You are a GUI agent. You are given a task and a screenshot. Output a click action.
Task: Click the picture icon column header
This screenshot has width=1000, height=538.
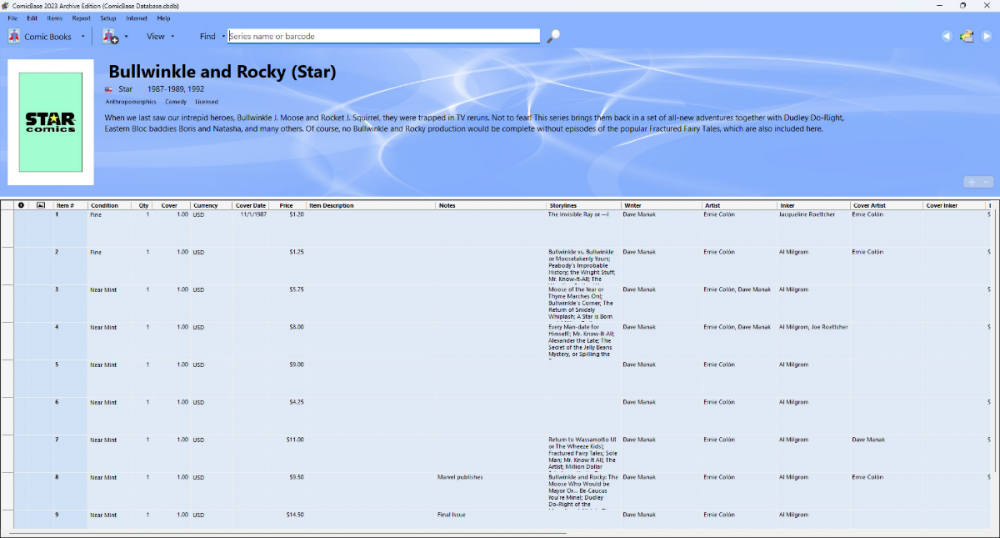(41, 205)
